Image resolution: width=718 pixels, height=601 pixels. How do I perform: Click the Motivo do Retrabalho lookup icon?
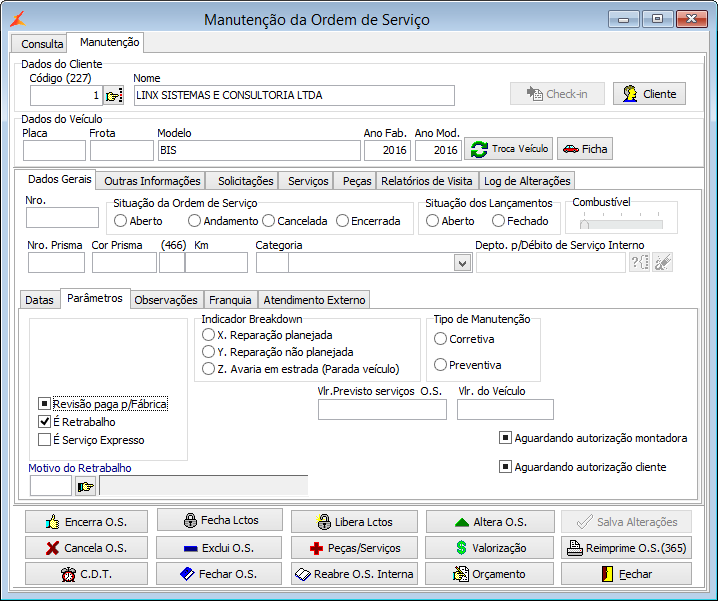coord(85,486)
